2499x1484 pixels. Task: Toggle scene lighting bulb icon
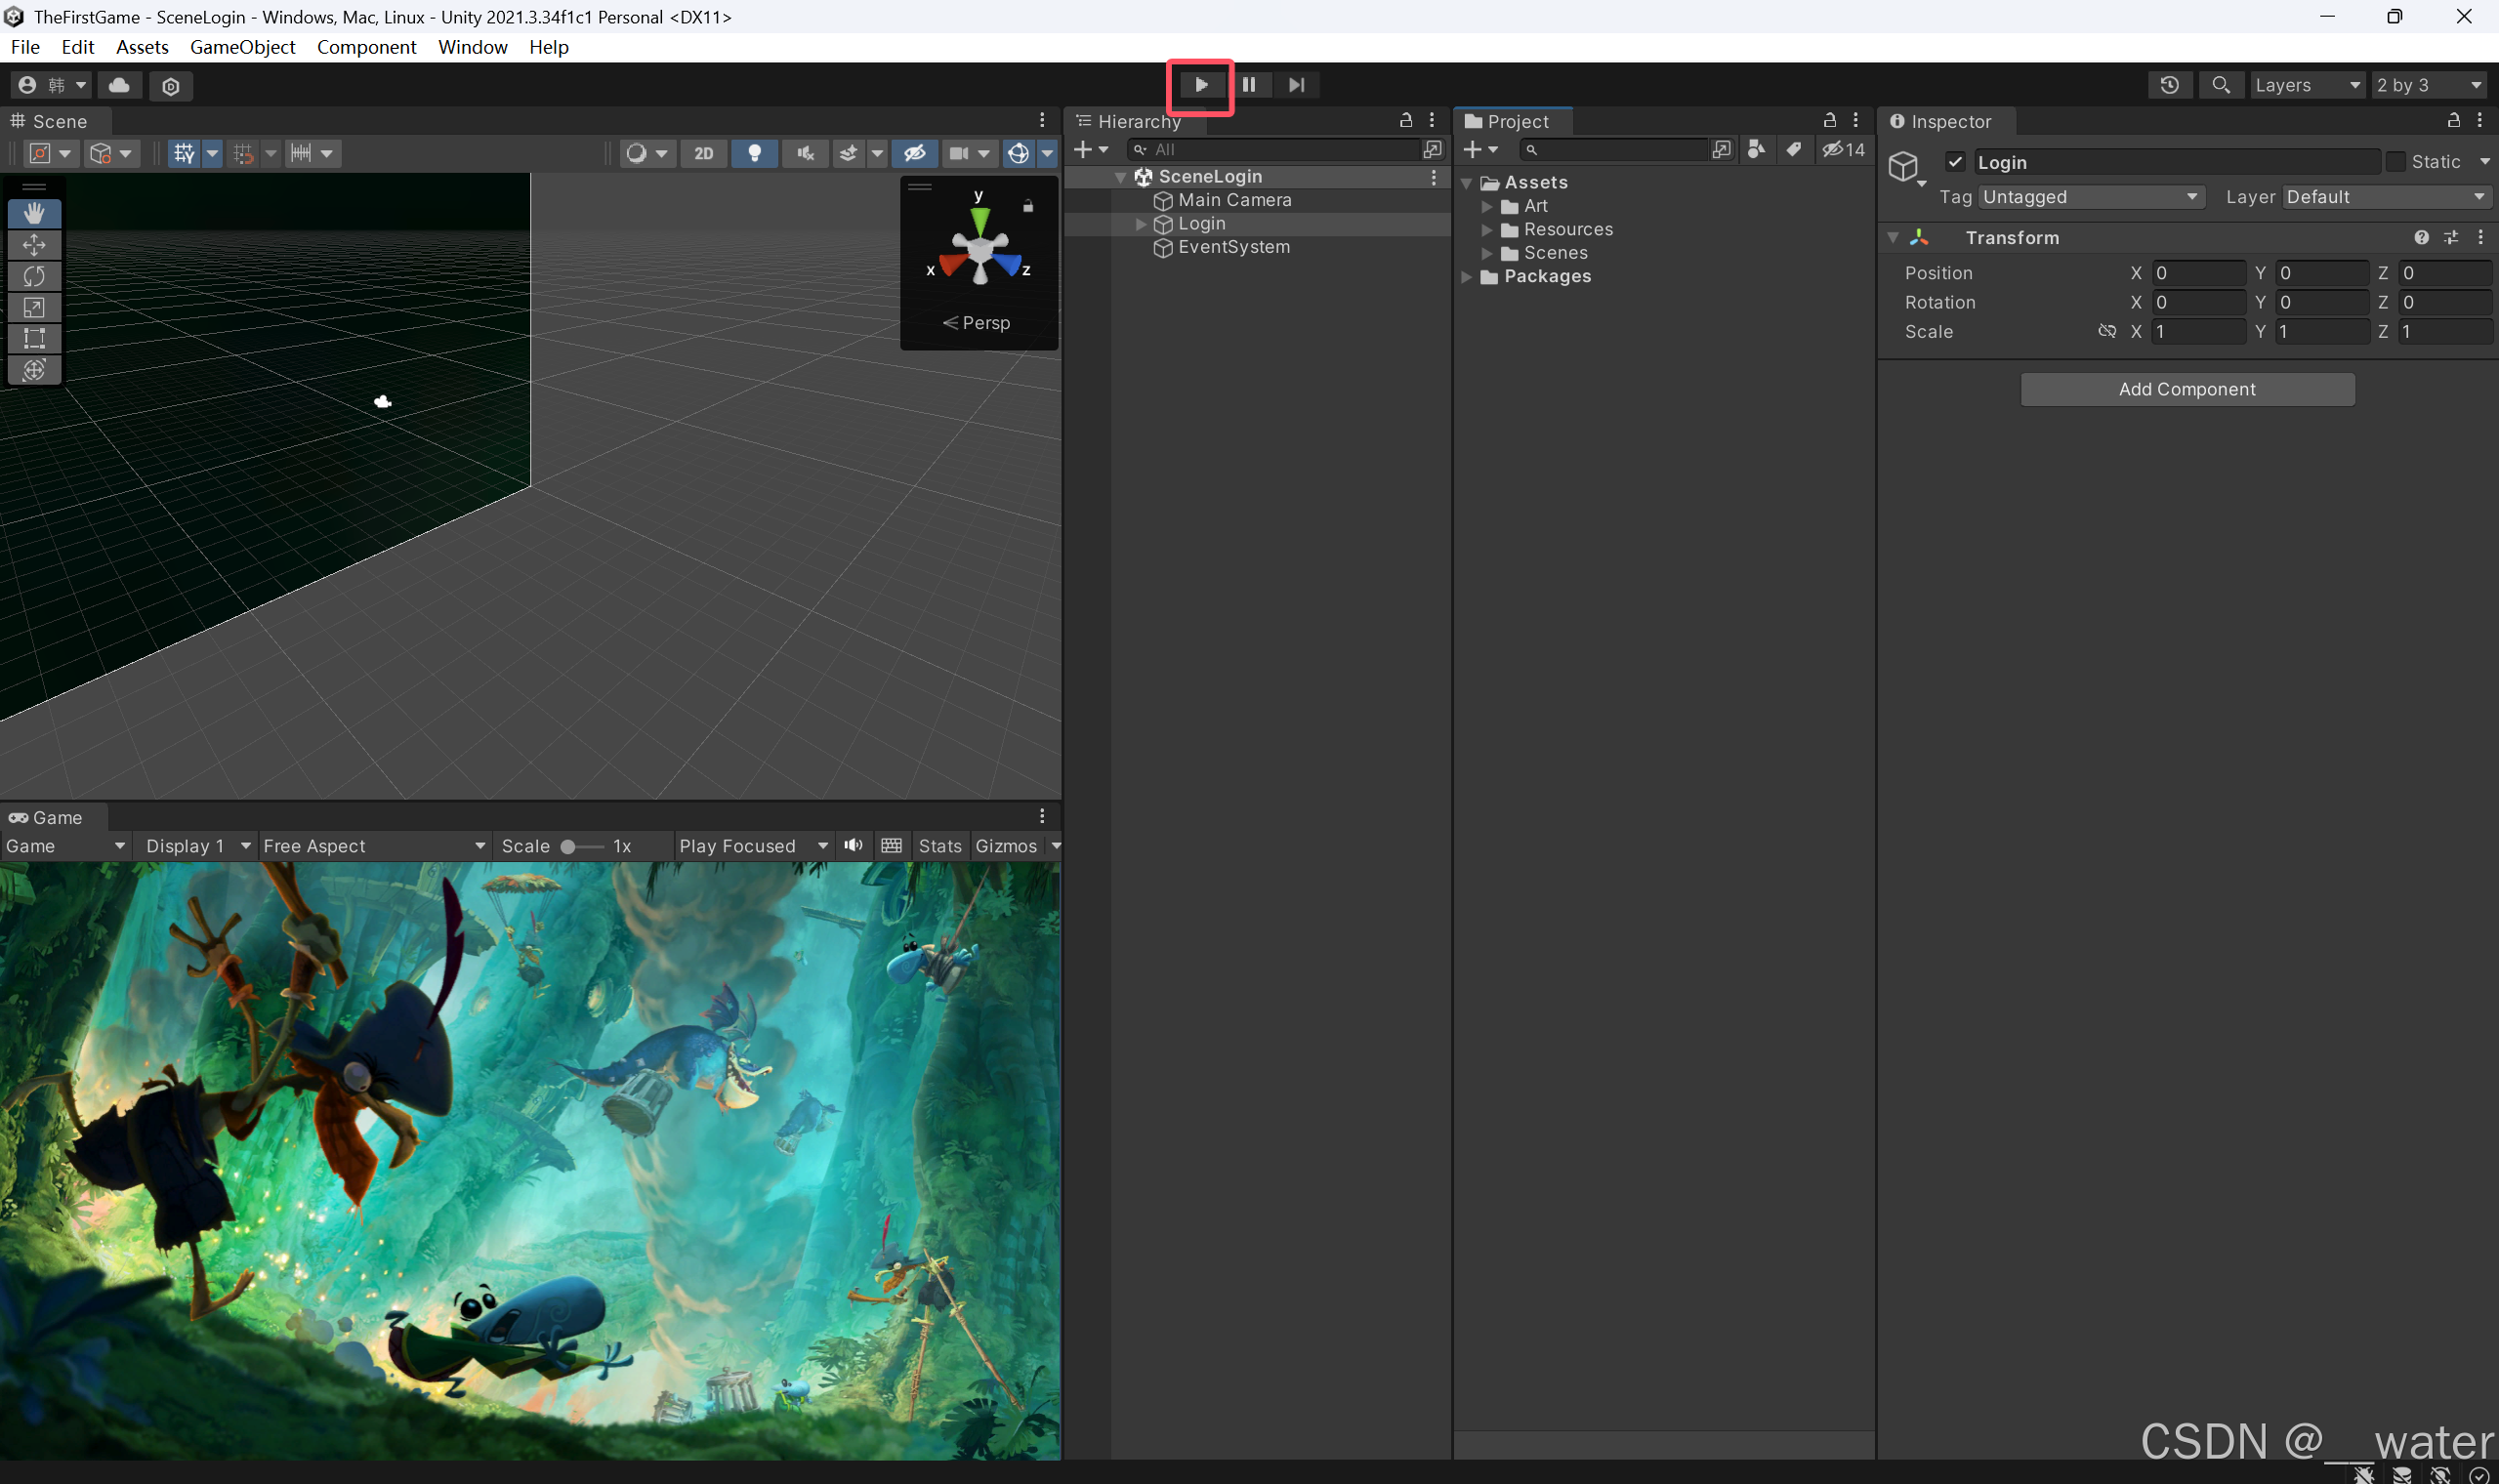(x=755, y=153)
